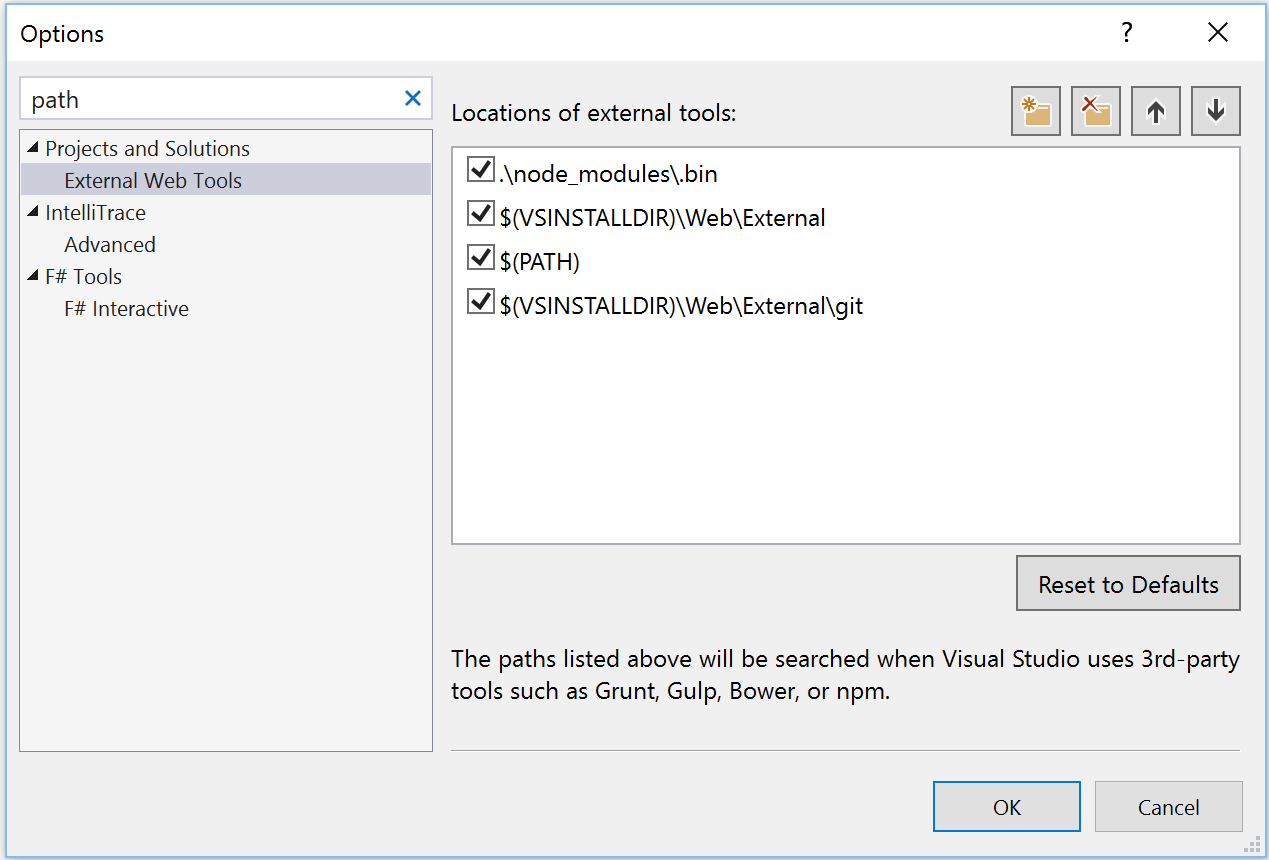Click inside the options search field

tap(210, 99)
